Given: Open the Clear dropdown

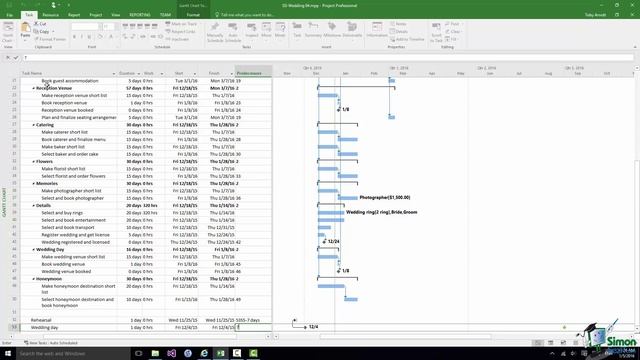Looking at the screenshot, I should tap(453, 31).
